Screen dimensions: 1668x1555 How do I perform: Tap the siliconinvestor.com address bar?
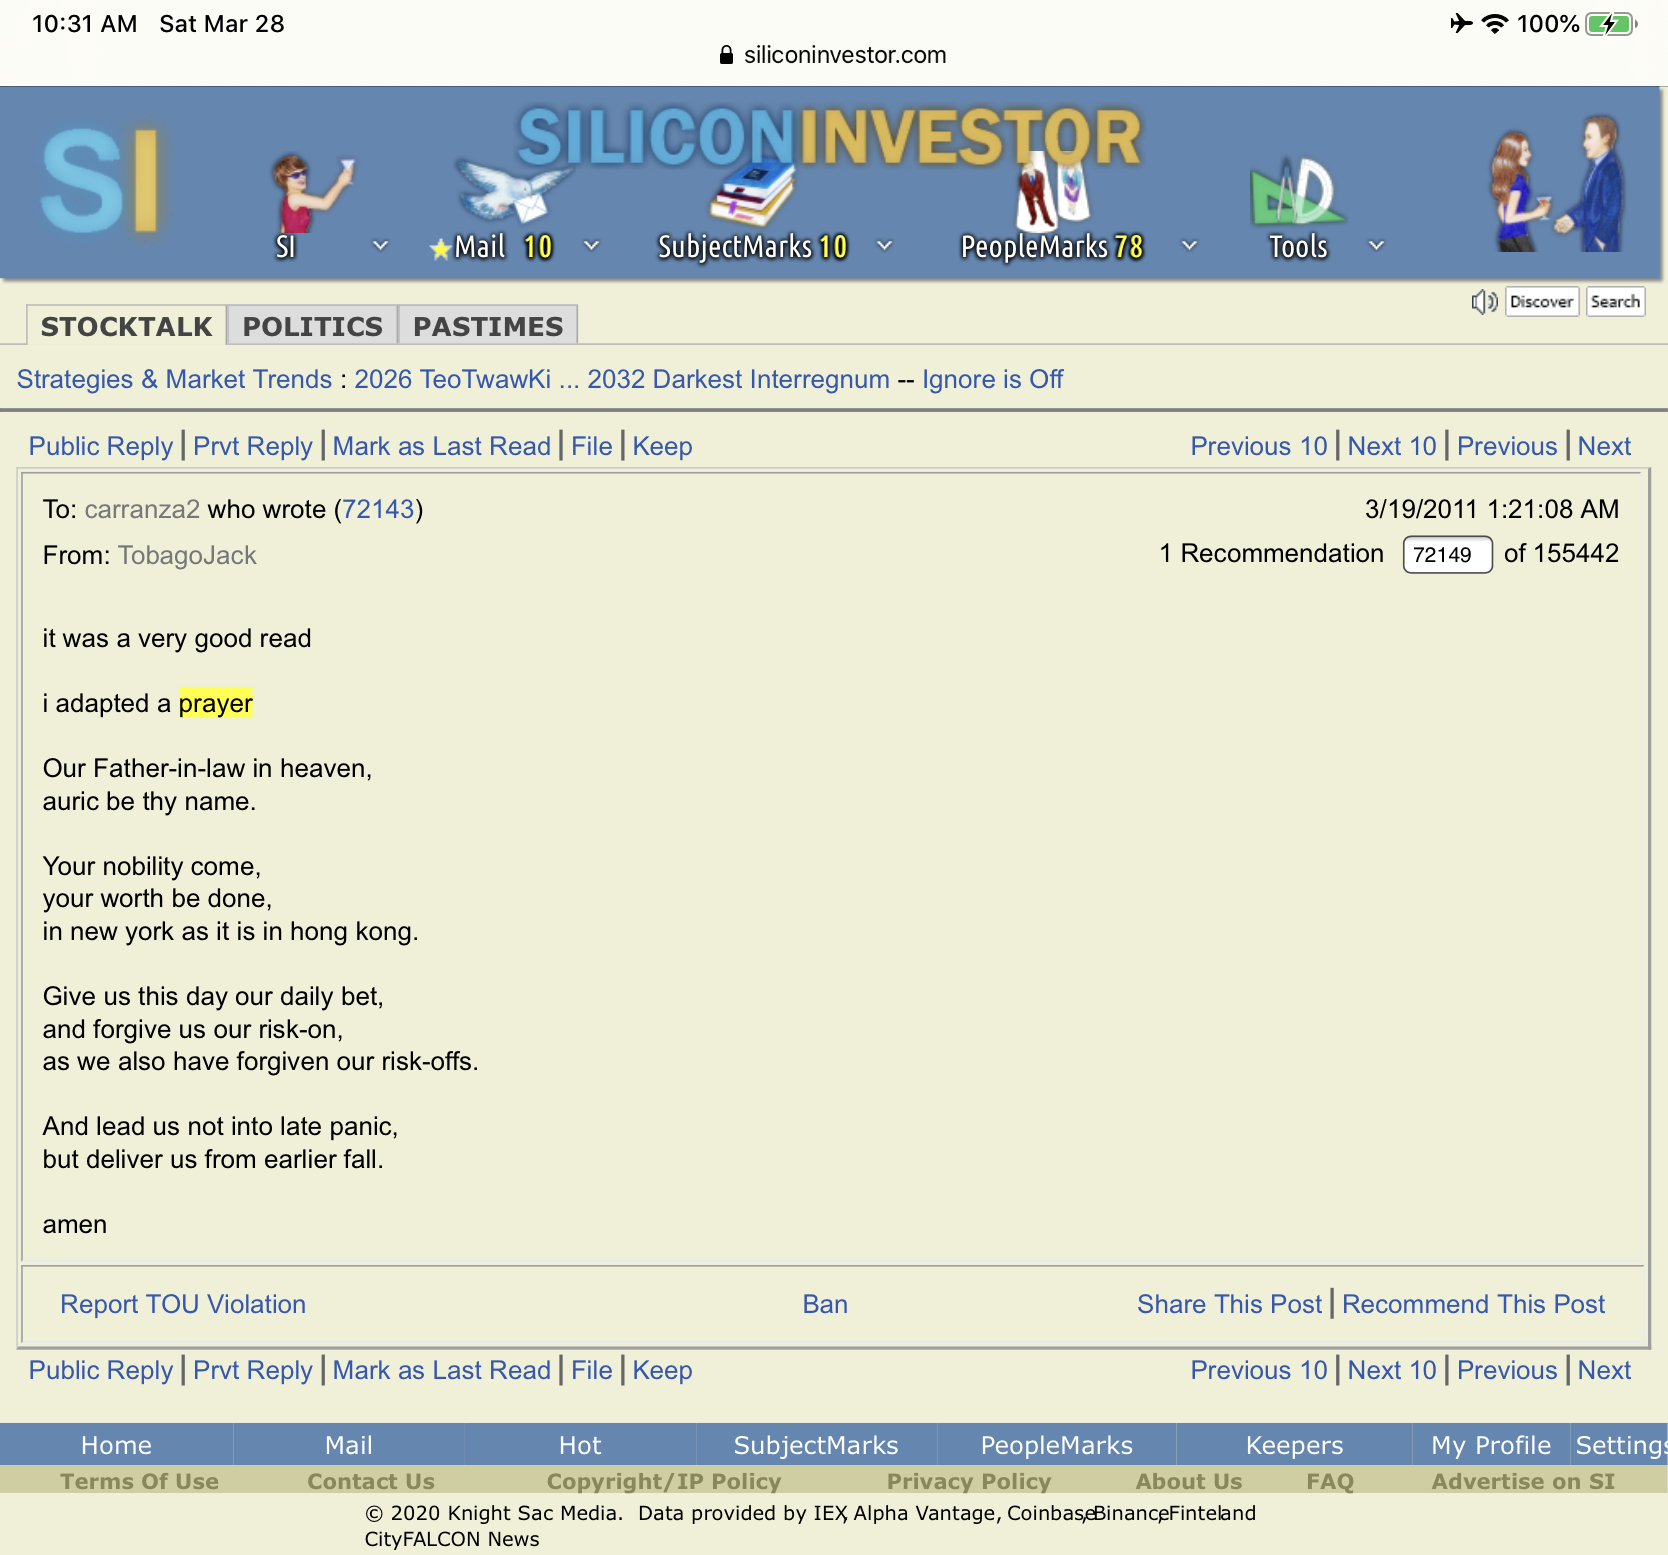[833, 55]
